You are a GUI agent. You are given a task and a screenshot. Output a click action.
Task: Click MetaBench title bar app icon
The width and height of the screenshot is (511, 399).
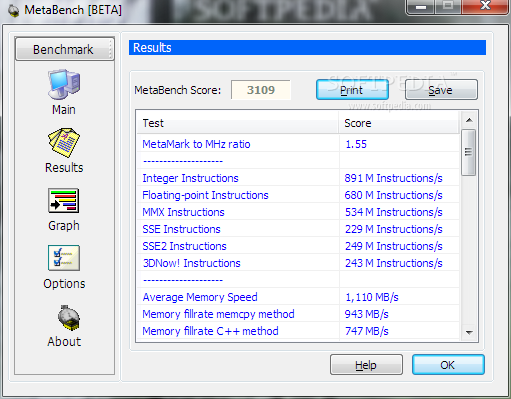pyautogui.click(x=13, y=10)
